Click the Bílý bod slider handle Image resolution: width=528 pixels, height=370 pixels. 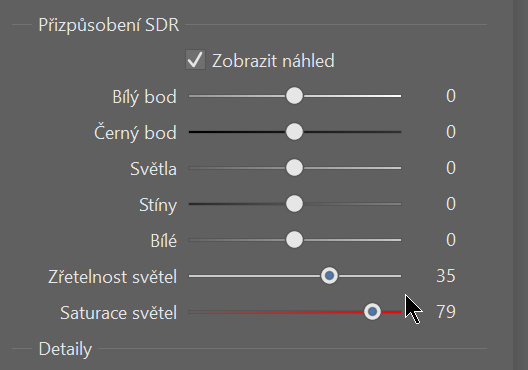click(294, 96)
